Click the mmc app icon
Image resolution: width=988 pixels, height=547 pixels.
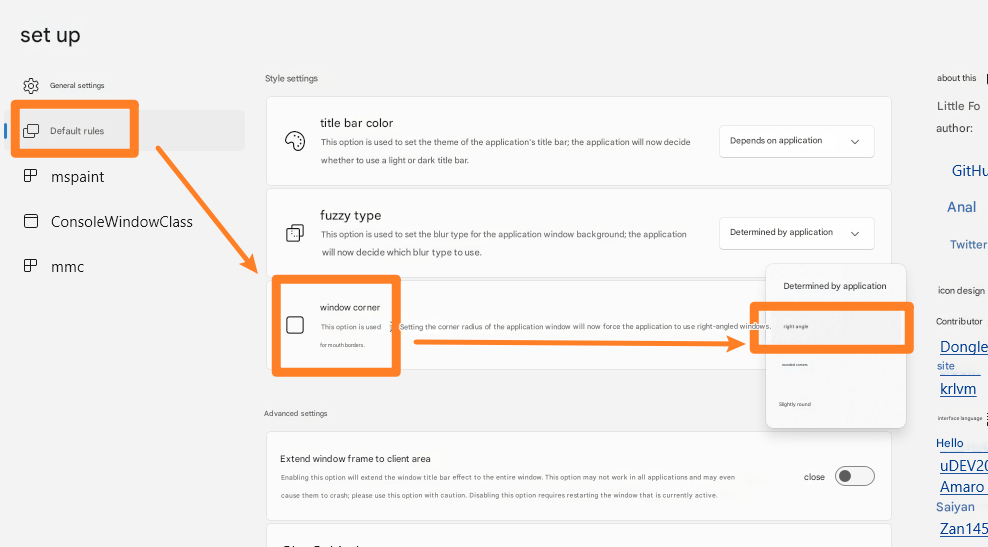click(x=30, y=266)
